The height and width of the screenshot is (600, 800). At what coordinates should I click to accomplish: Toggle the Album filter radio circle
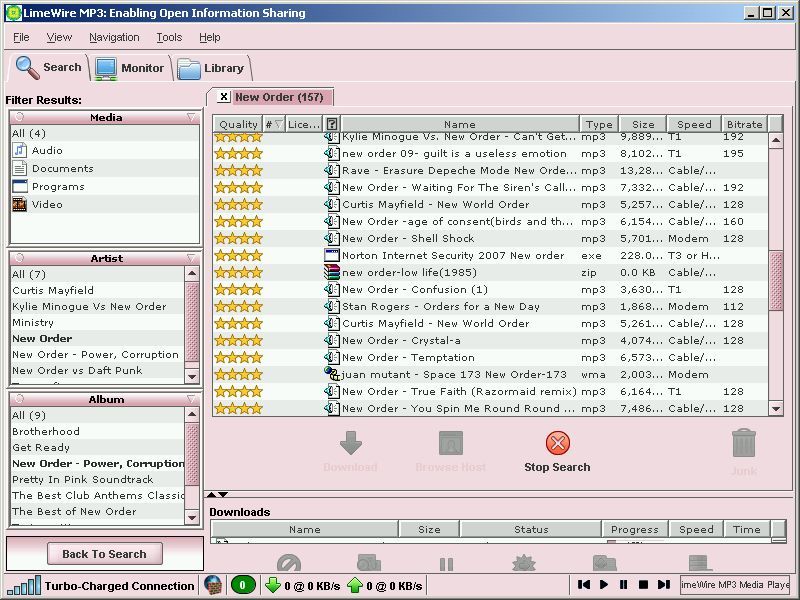(20, 398)
